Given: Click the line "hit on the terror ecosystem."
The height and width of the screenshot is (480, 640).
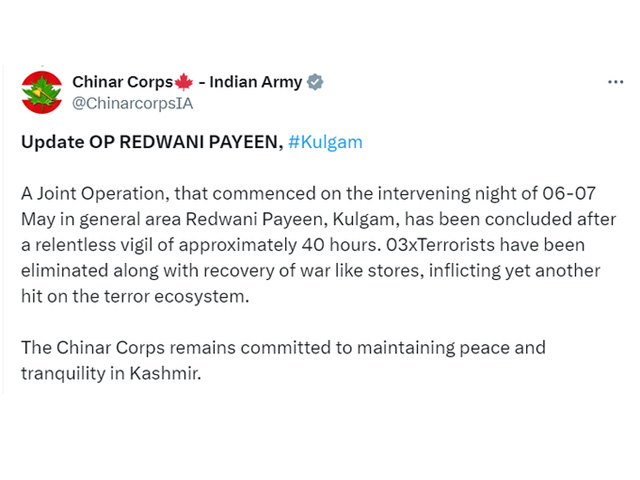Looking at the screenshot, I should click(135, 296).
